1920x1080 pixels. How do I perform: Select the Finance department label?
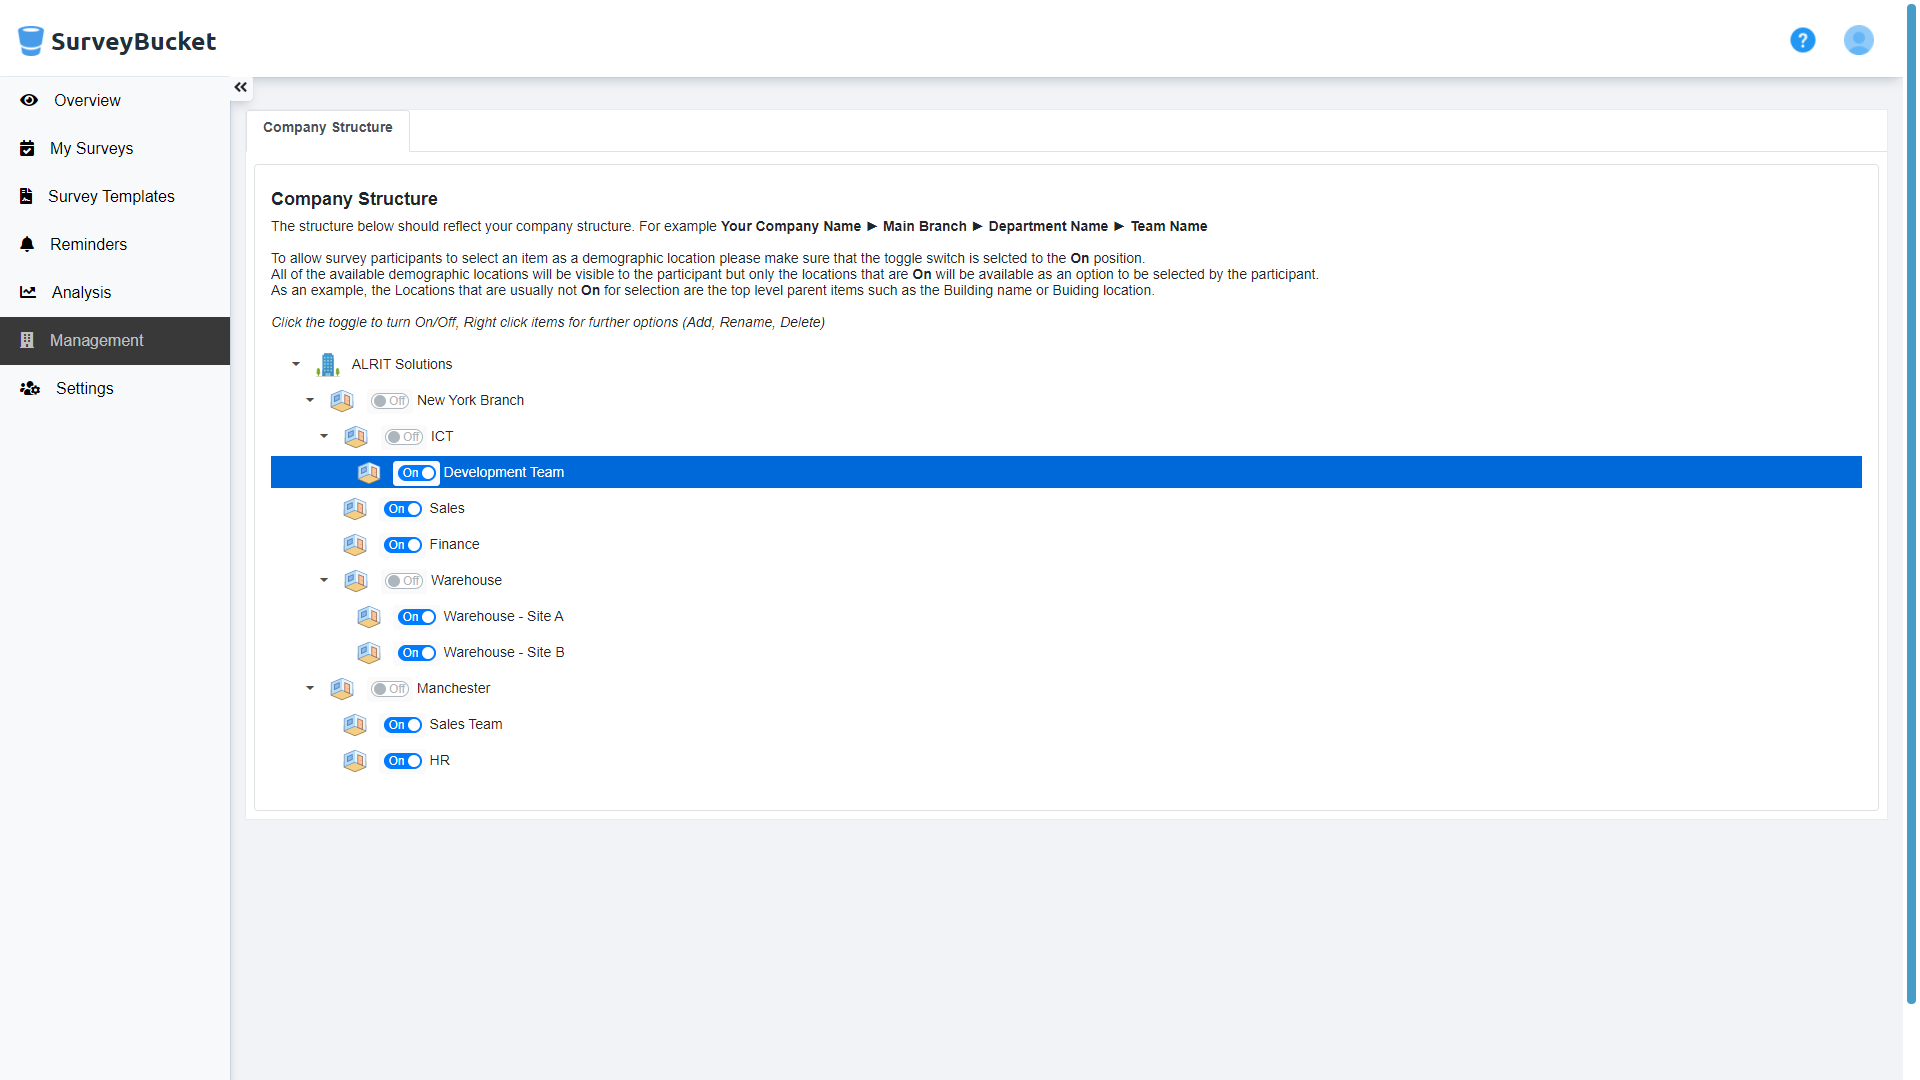pos(454,545)
